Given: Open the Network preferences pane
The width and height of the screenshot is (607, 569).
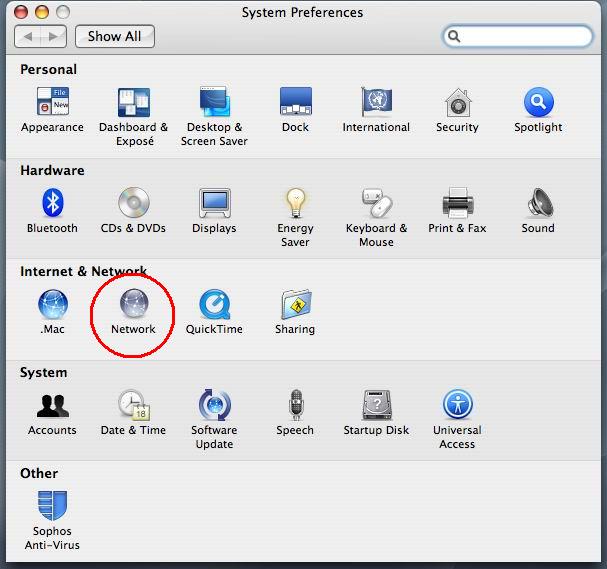Looking at the screenshot, I should [133, 305].
